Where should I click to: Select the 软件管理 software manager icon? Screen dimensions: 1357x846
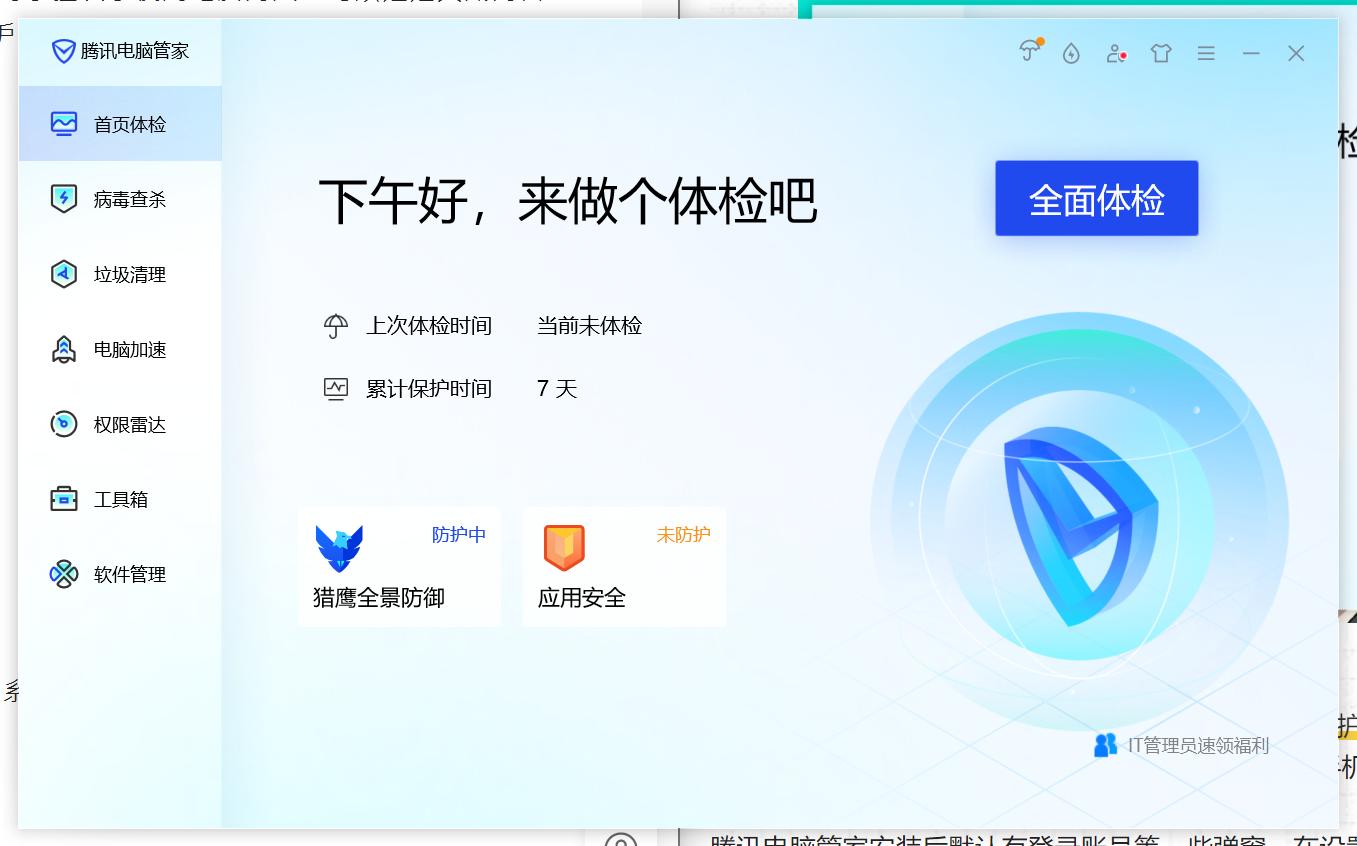(64, 574)
